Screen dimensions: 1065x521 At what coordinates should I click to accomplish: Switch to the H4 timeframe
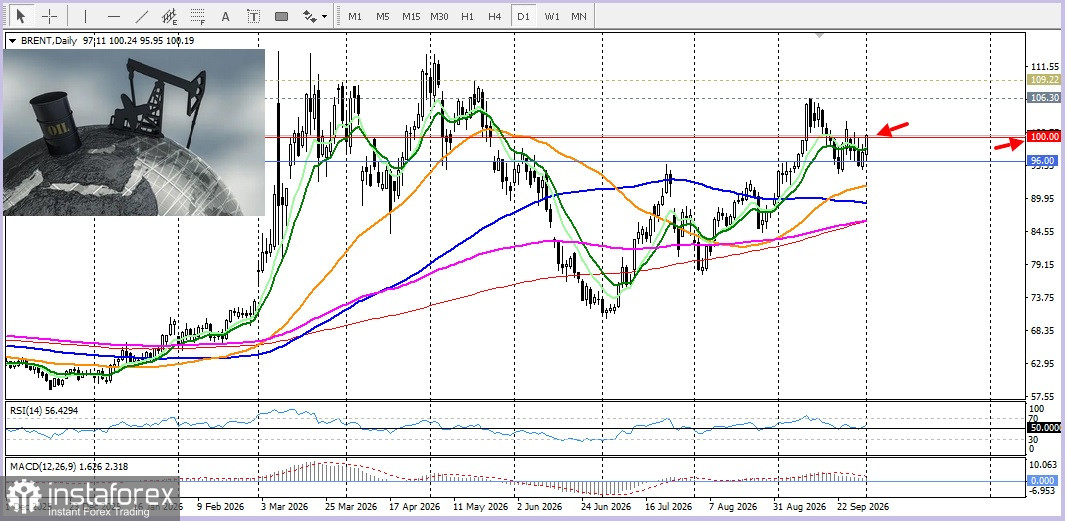click(x=494, y=16)
